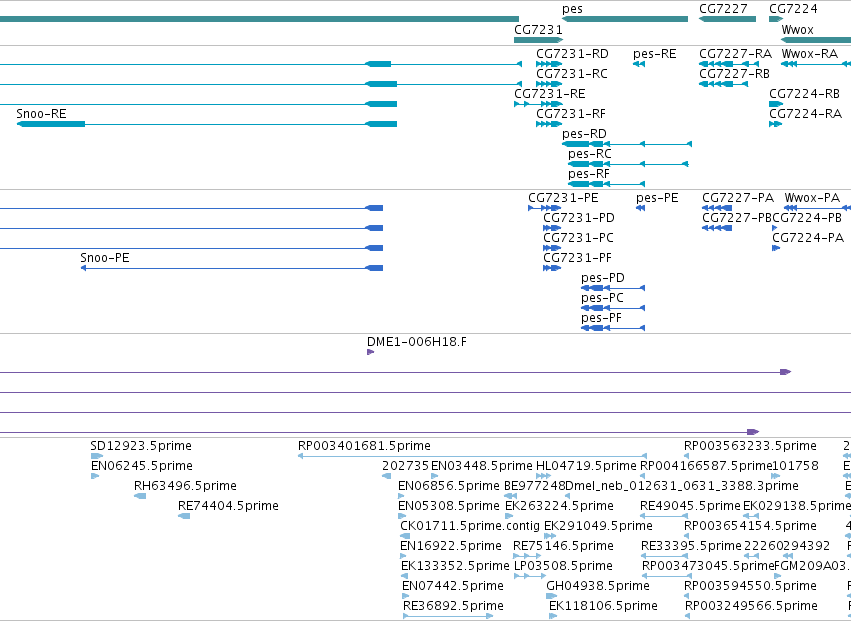Click the pes-RC transcript label
This screenshot has height=621, width=851.
pos(589,154)
